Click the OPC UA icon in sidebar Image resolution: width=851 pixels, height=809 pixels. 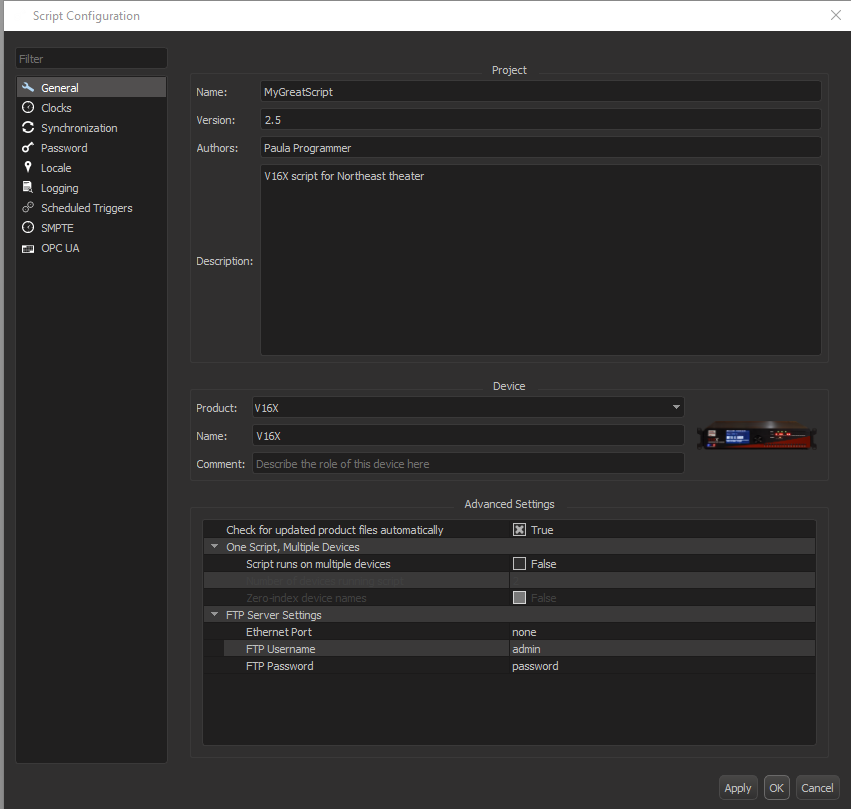pyautogui.click(x=28, y=248)
